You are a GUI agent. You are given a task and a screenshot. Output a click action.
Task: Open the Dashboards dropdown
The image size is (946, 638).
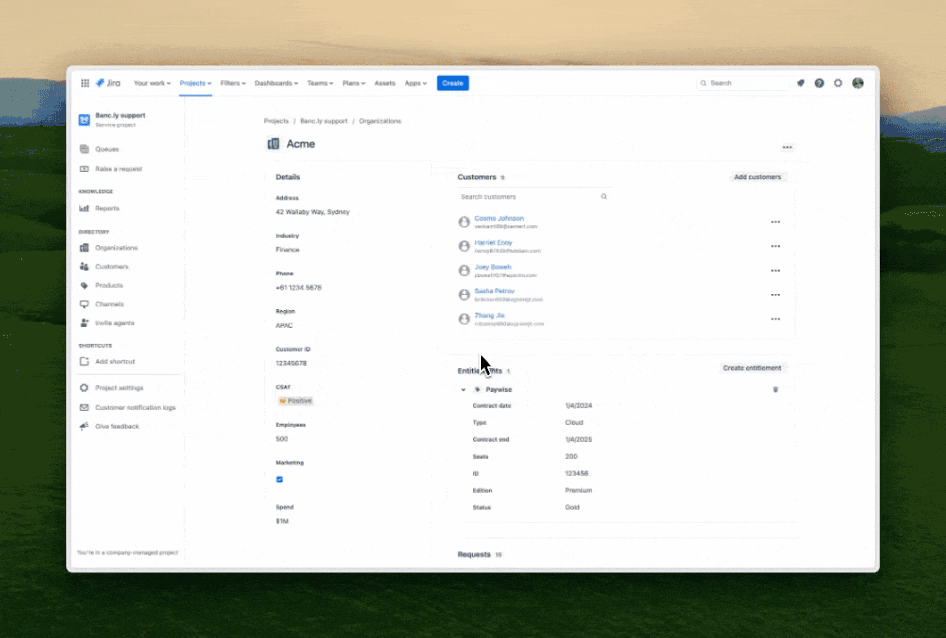276,83
